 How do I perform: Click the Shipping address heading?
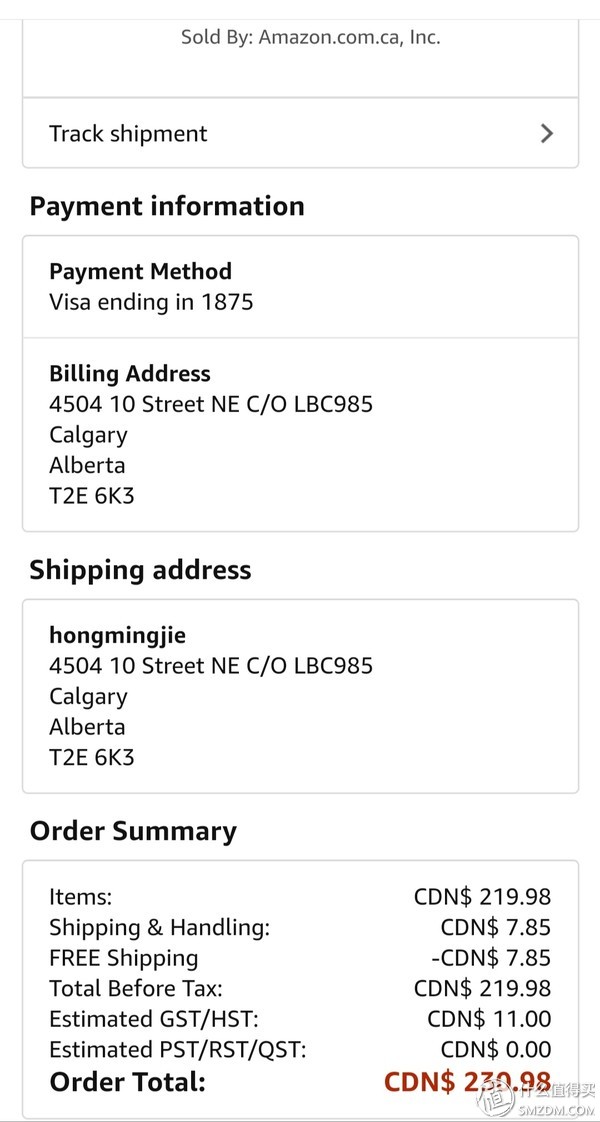point(140,570)
